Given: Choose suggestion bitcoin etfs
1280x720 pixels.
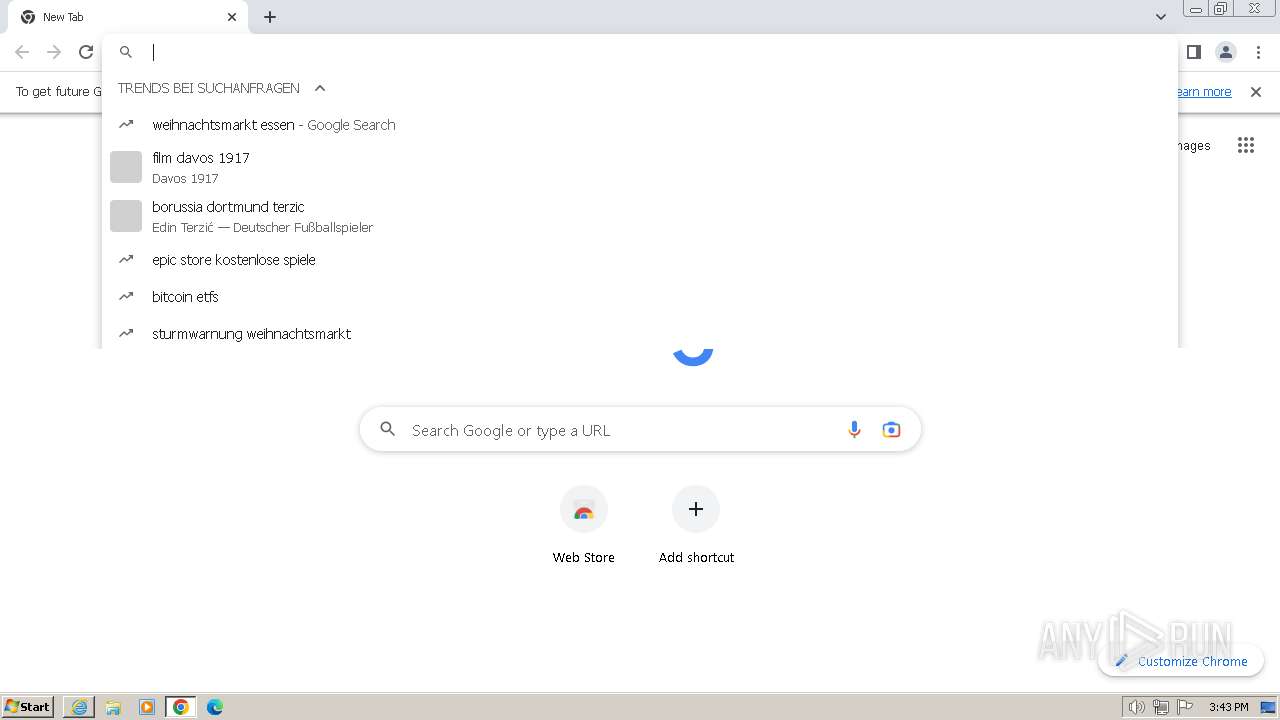Looking at the screenshot, I should pyautogui.click(x=640, y=297).
